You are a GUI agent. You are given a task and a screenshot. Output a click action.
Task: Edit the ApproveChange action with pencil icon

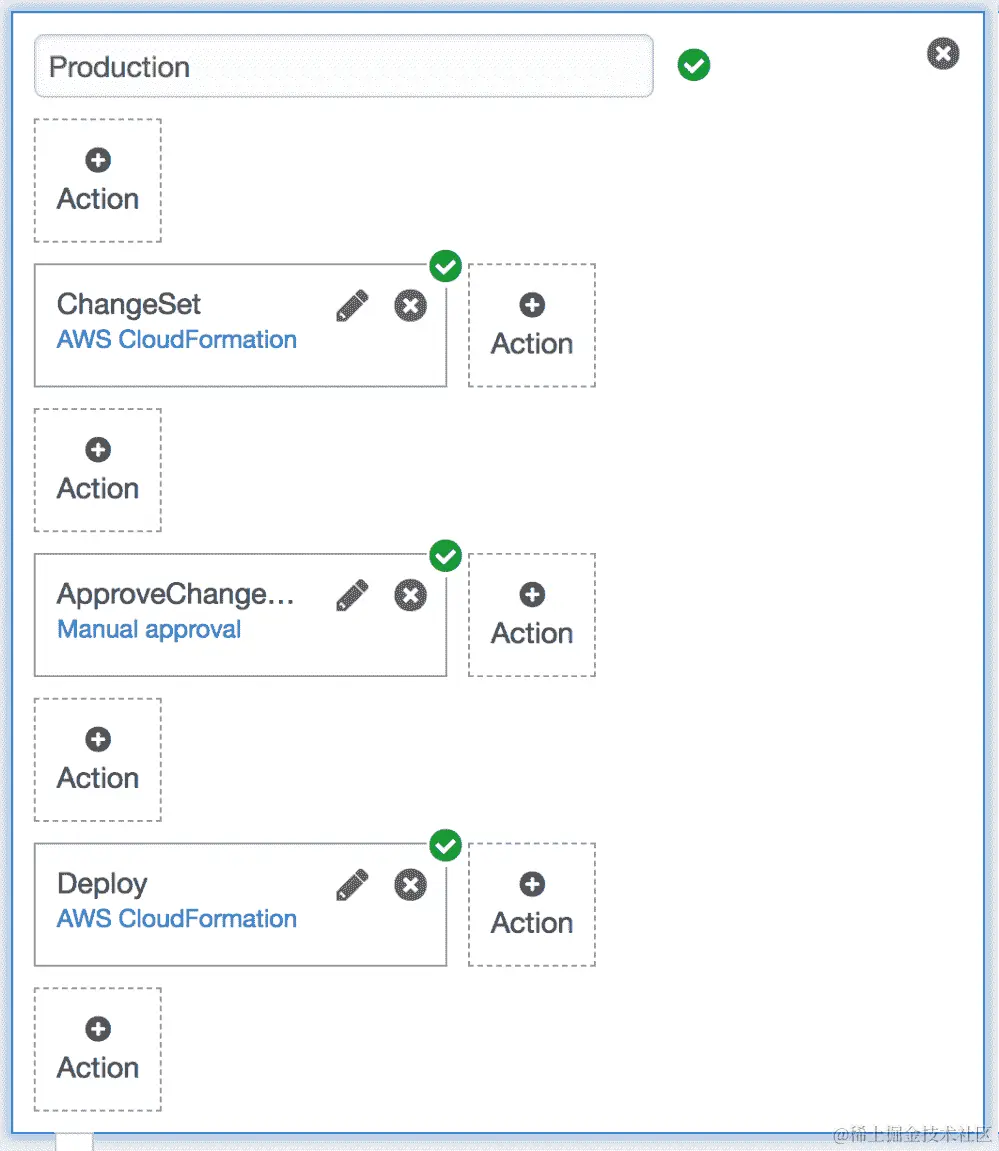[352, 596]
